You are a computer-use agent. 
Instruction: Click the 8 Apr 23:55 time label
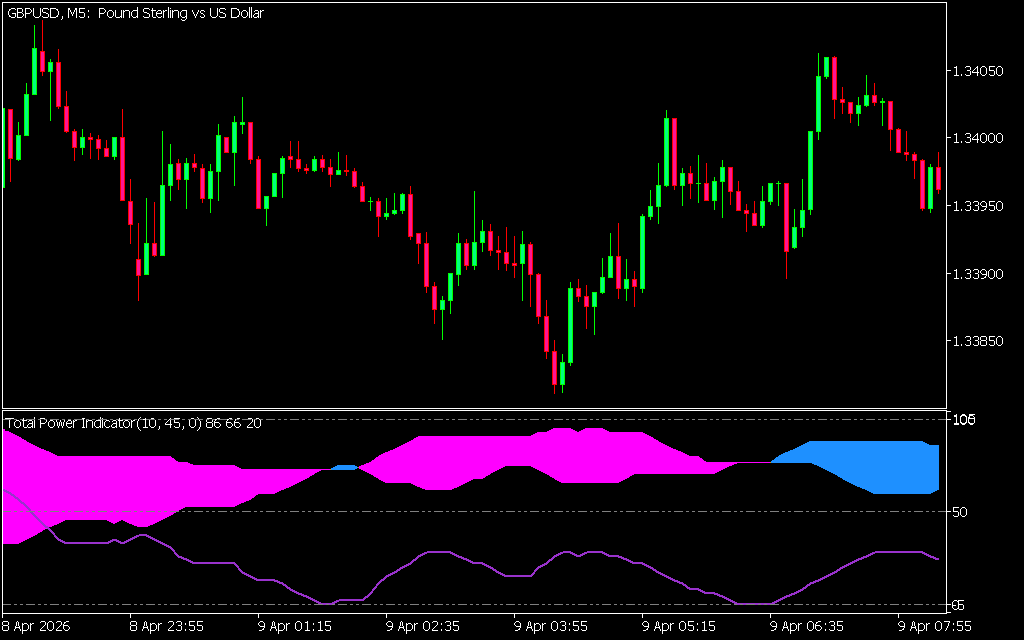[x=167, y=627]
